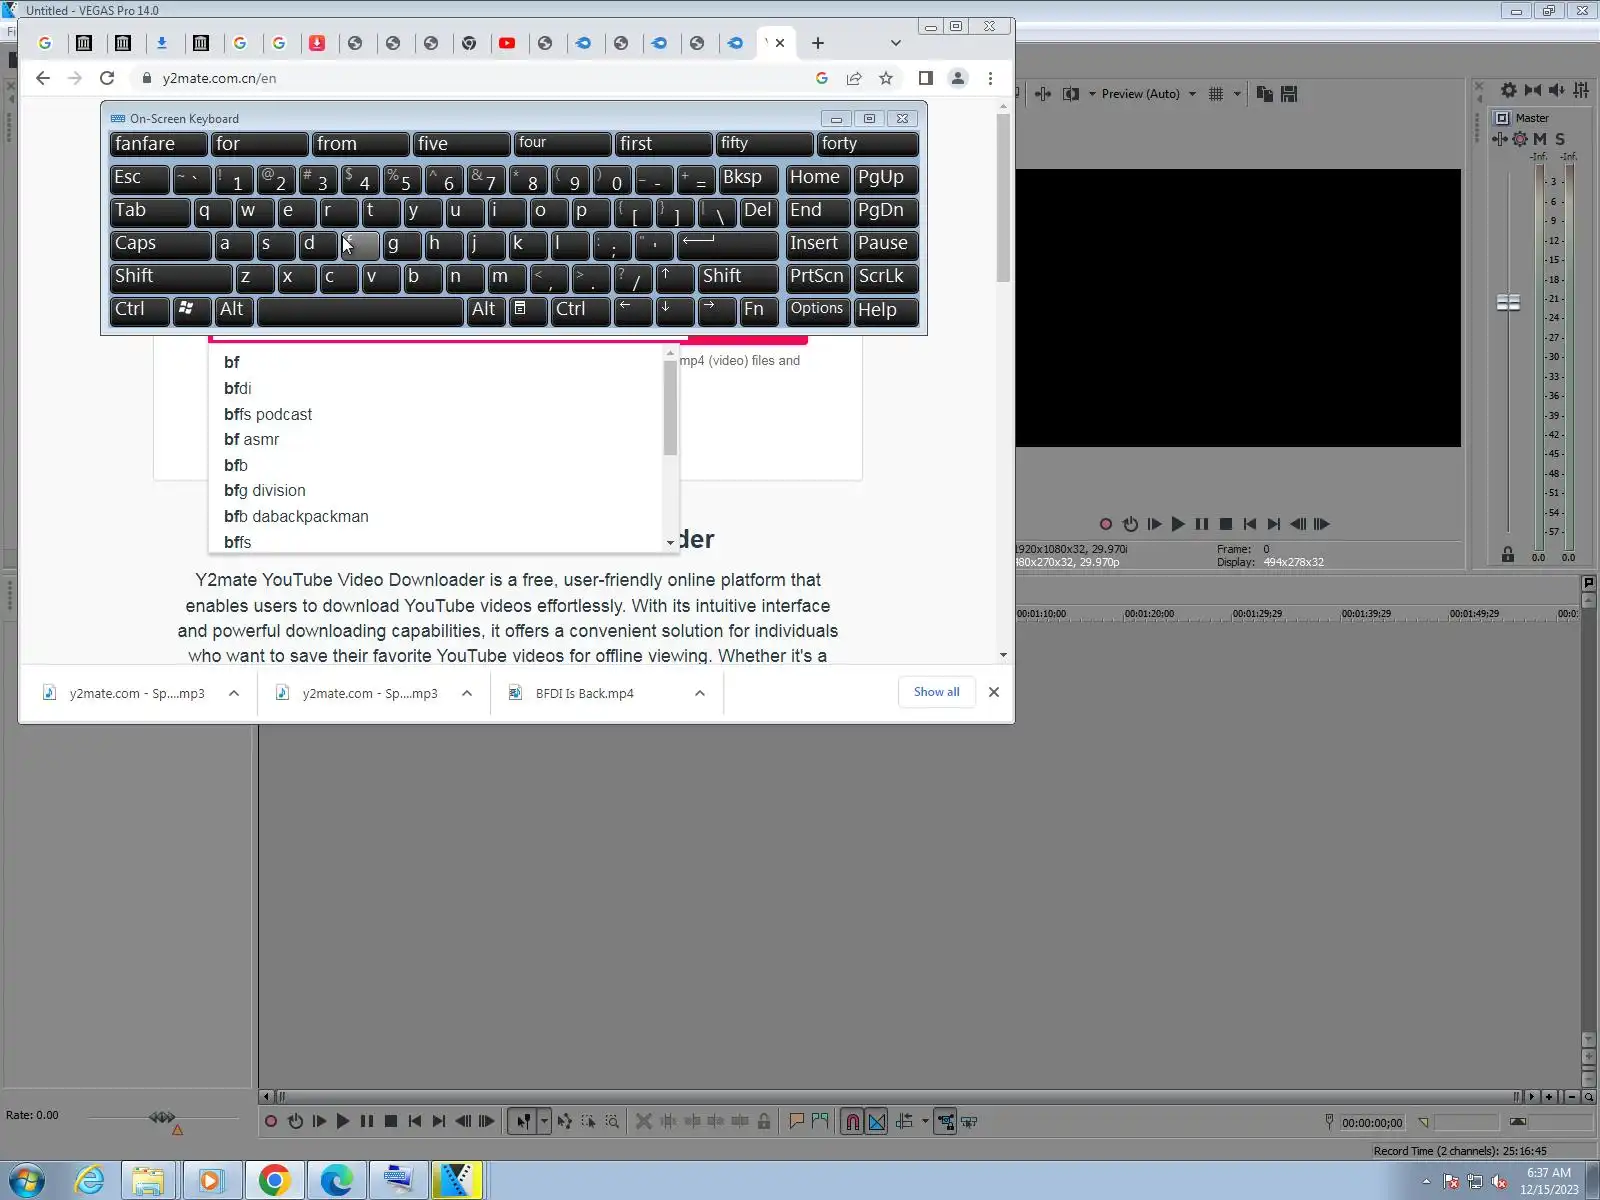Screen dimensions: 1600x1200
Task: Stop playback in the video preview transport
Action: [x=1226, y=524]
